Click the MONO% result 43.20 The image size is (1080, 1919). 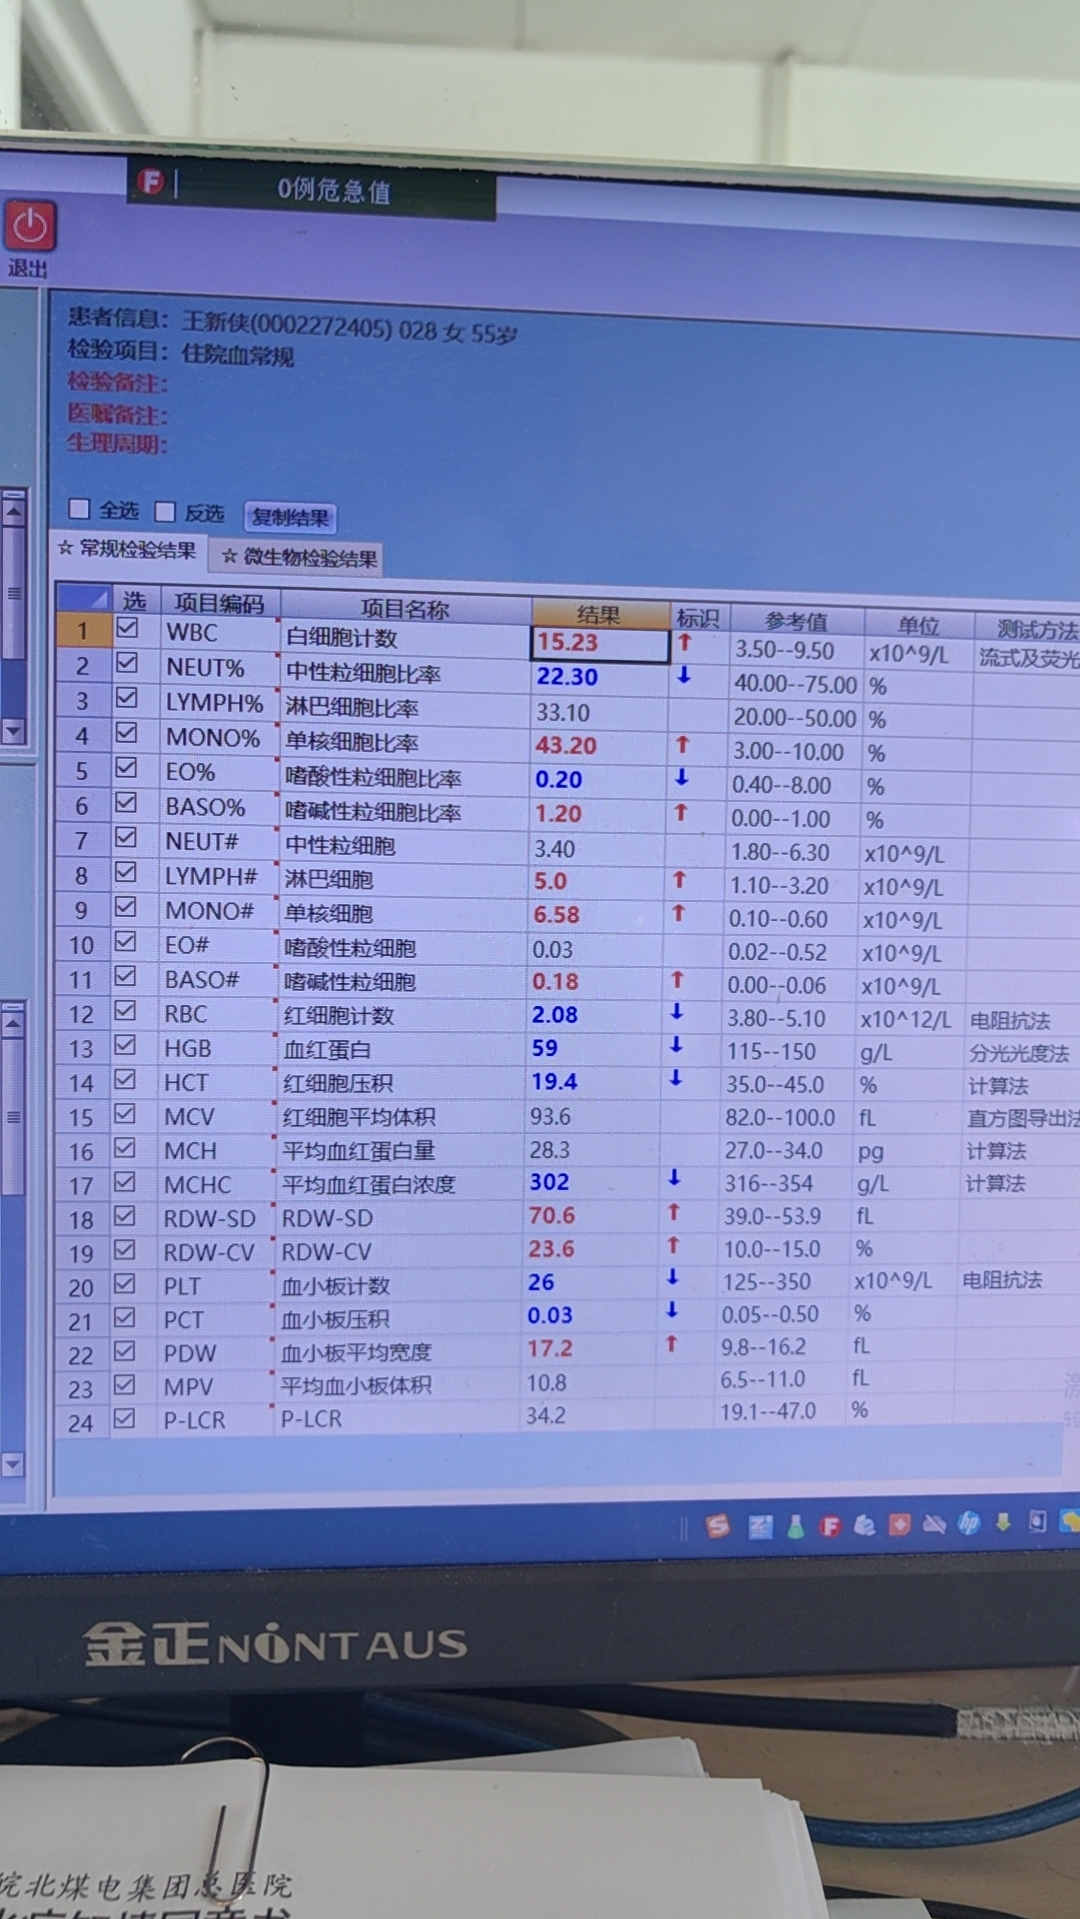[x=566, y=745]
